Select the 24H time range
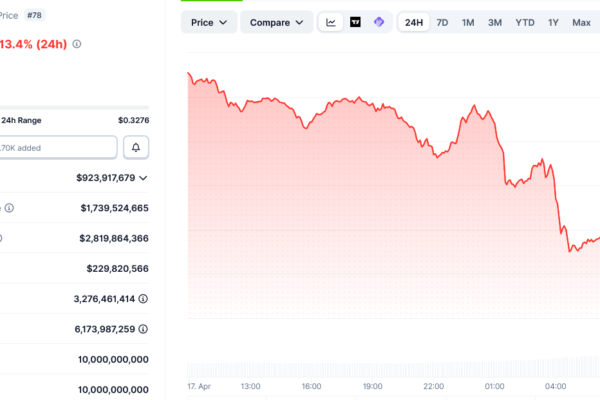 [414, 22]
